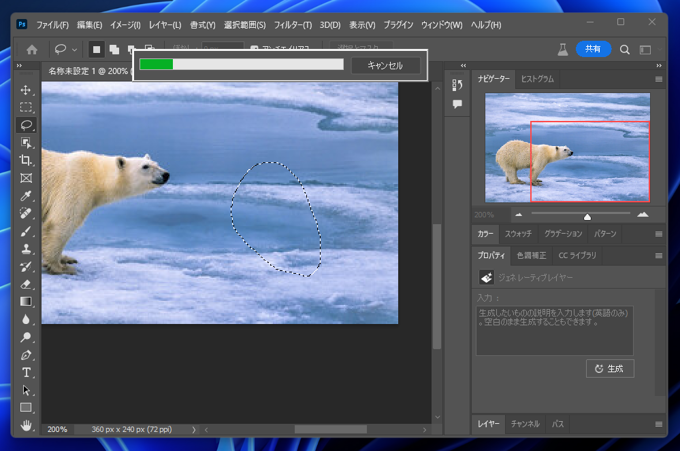Click the Navigator polar bear thumbnail

(x=567, y=147)
